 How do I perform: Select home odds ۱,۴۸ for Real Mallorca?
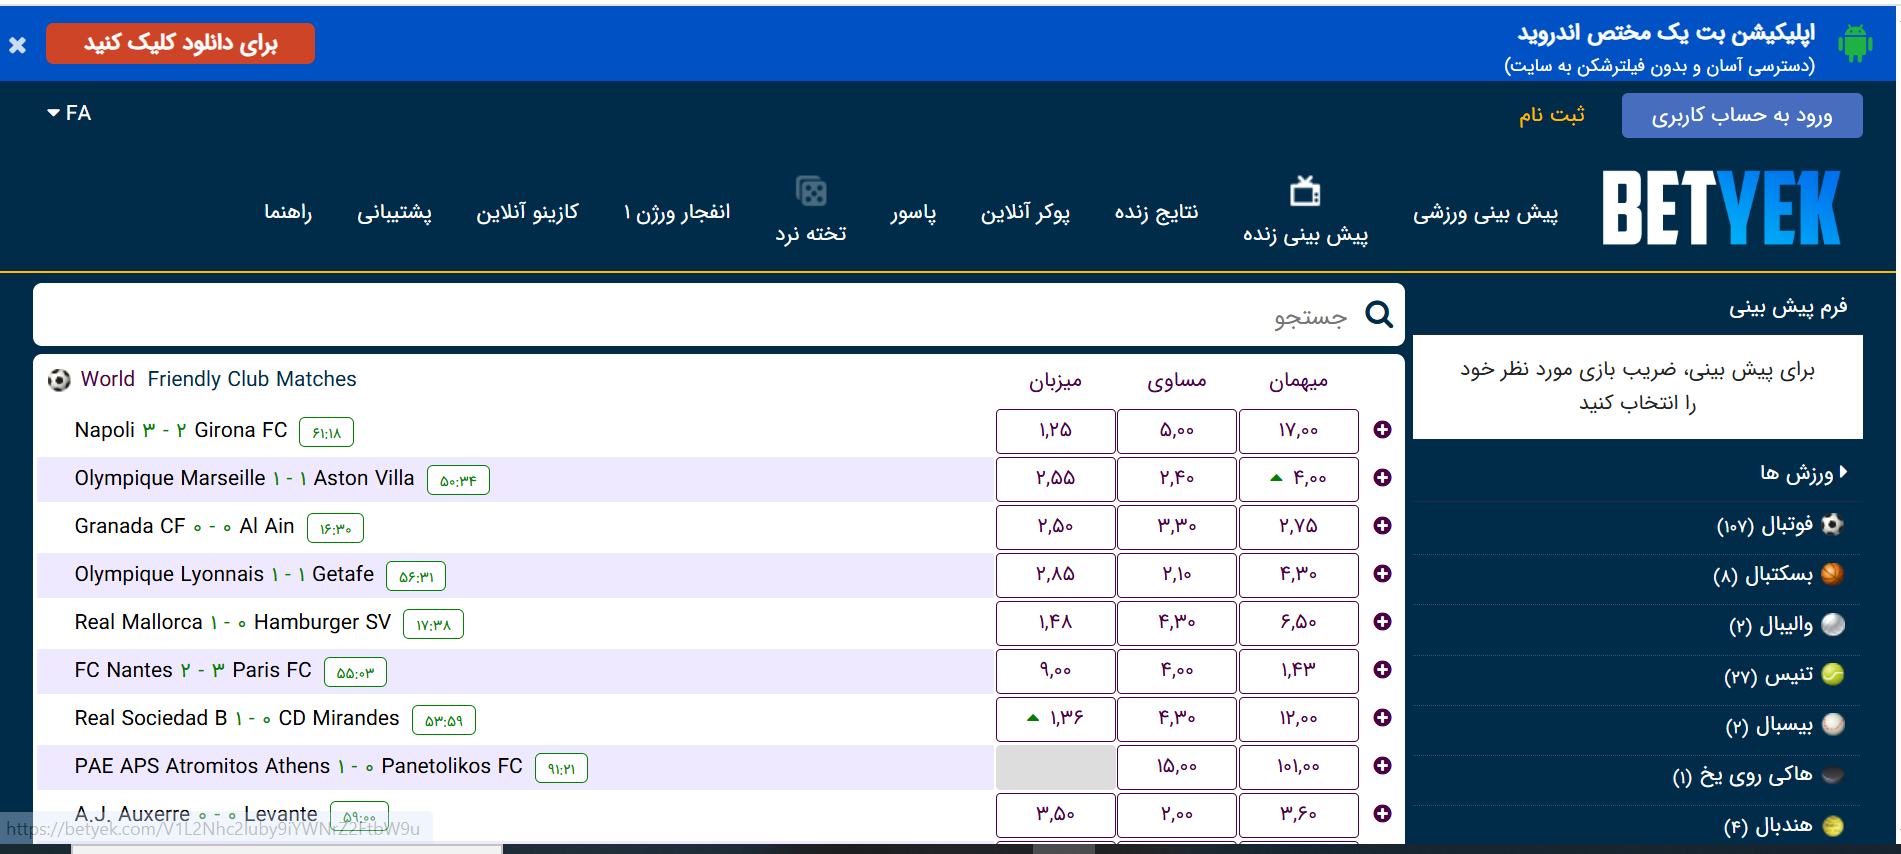click(1055, 623)
